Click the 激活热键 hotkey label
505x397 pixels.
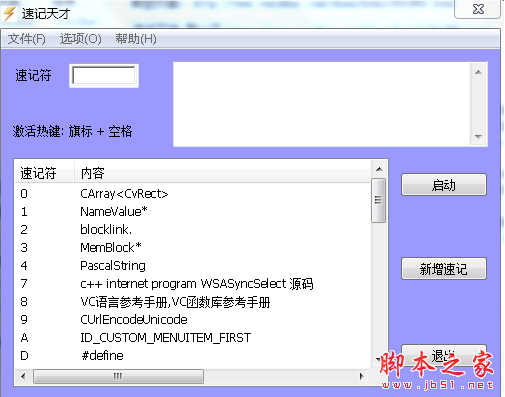pos(72,132)
